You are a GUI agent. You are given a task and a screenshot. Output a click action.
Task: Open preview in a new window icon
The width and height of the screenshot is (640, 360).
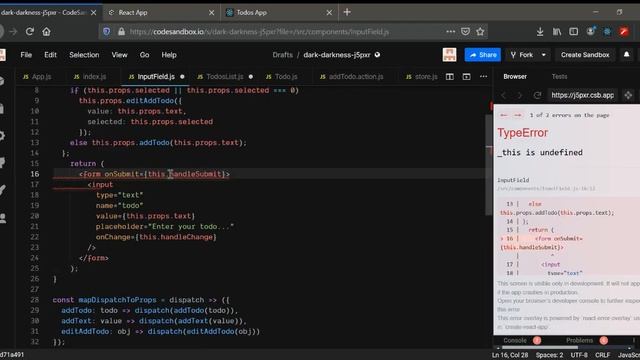(628, 95)
